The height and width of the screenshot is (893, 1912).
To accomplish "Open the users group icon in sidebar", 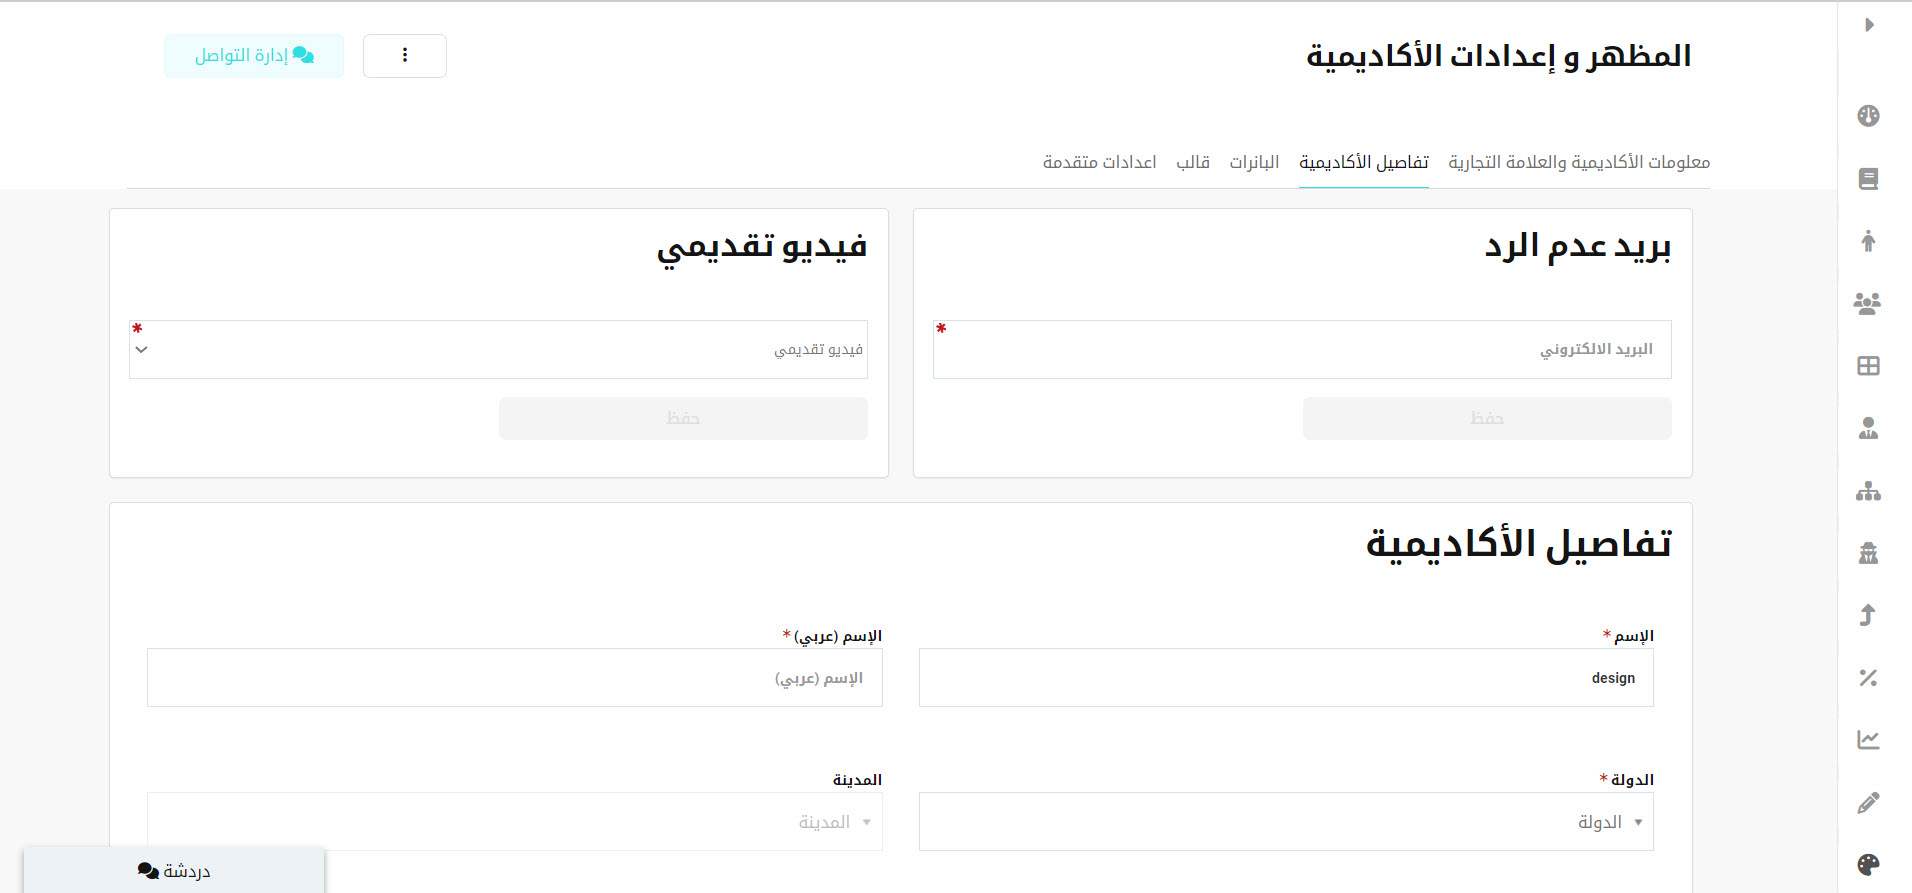I will click(1867, 303).
